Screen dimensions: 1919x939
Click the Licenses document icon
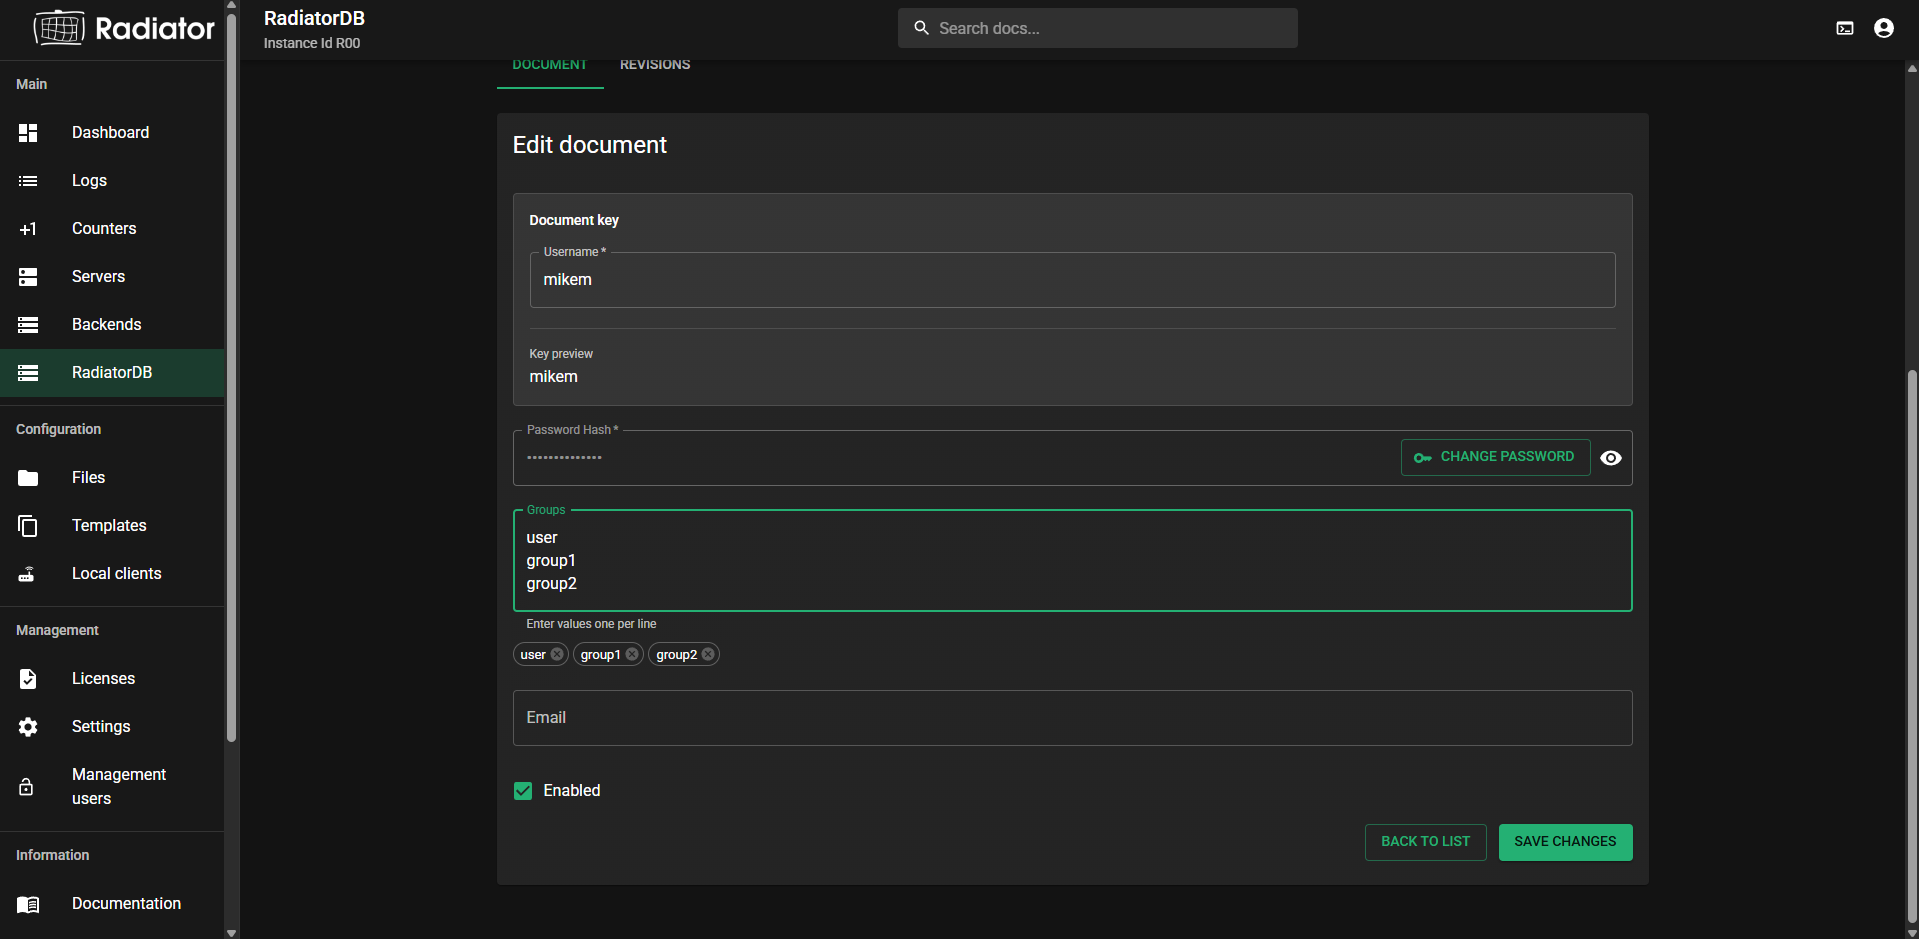click(28, 678)
